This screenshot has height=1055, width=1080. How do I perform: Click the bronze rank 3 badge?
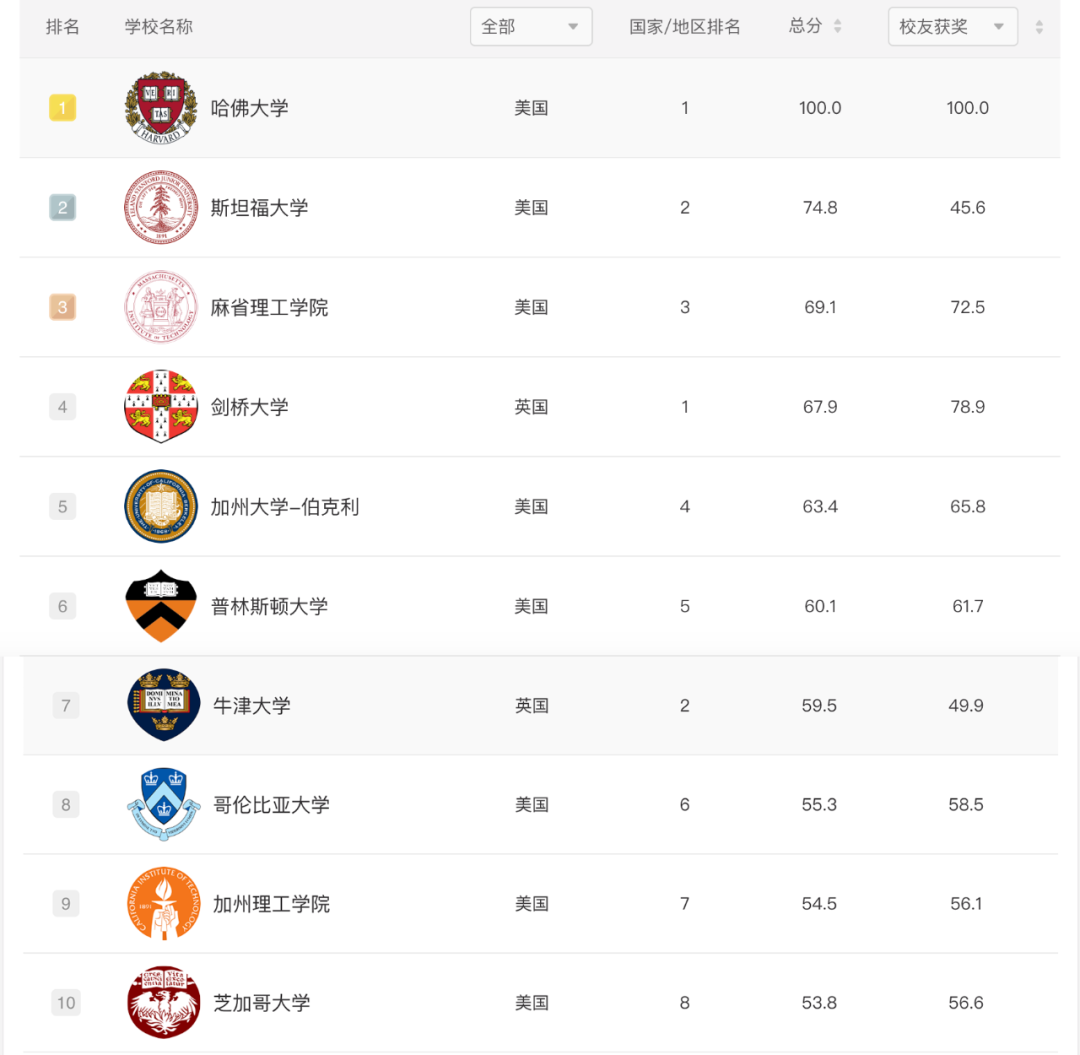[x=62, y=307]
